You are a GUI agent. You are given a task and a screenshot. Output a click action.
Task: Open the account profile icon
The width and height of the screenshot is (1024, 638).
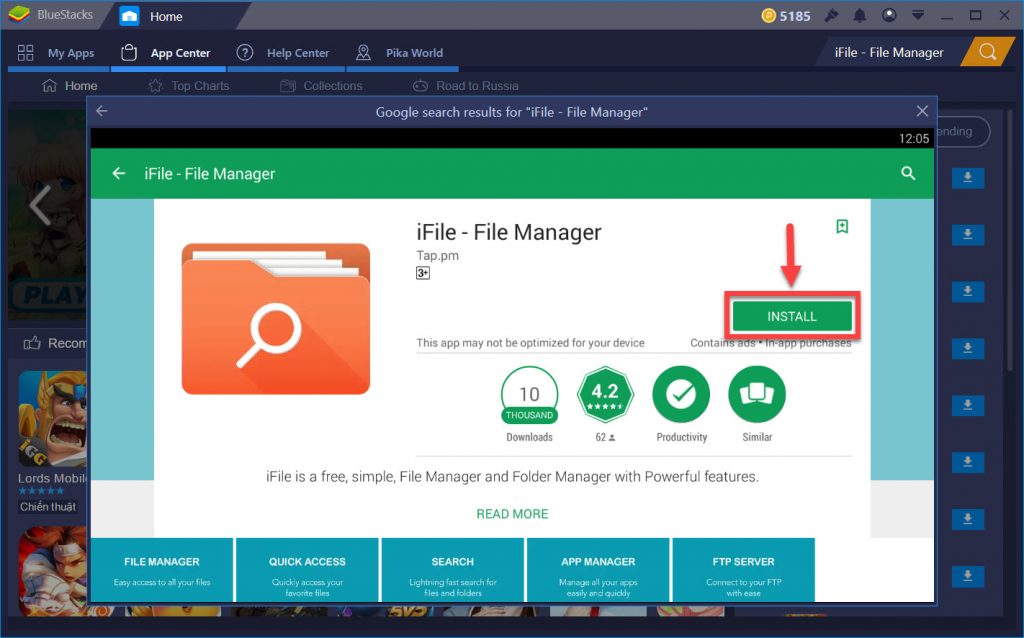point(889,15)
